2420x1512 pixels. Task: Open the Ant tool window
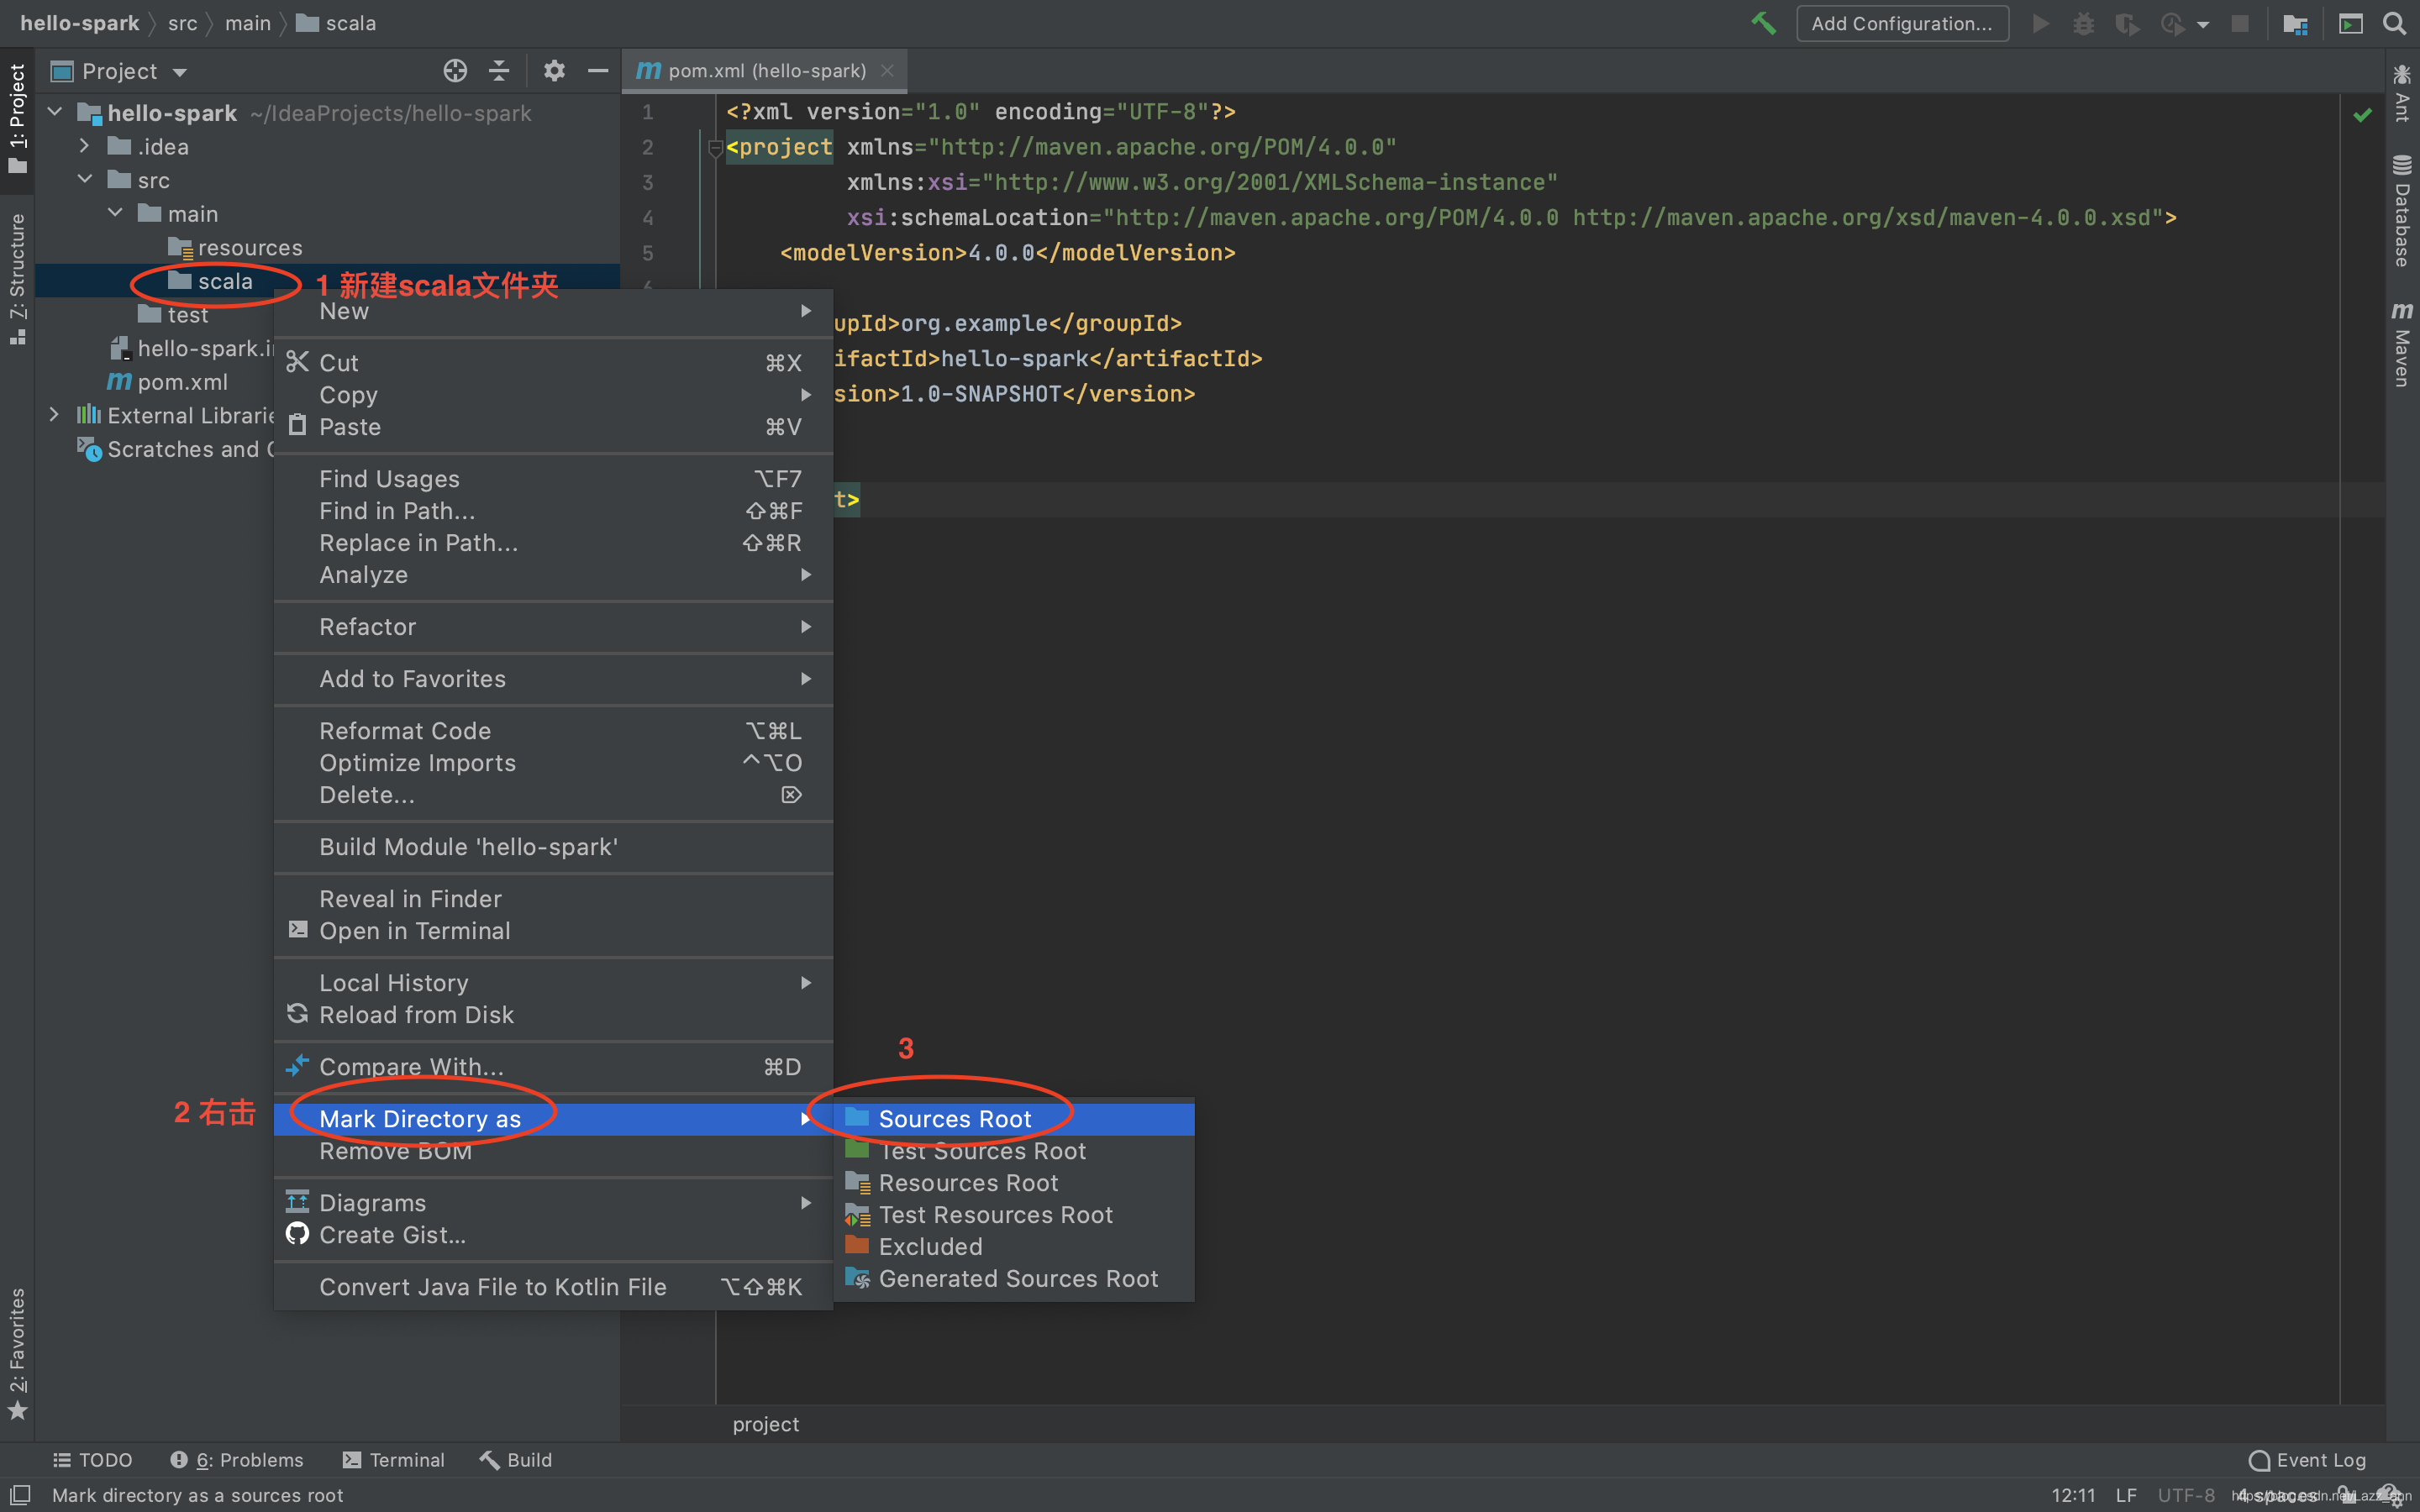coord(2402,92)
